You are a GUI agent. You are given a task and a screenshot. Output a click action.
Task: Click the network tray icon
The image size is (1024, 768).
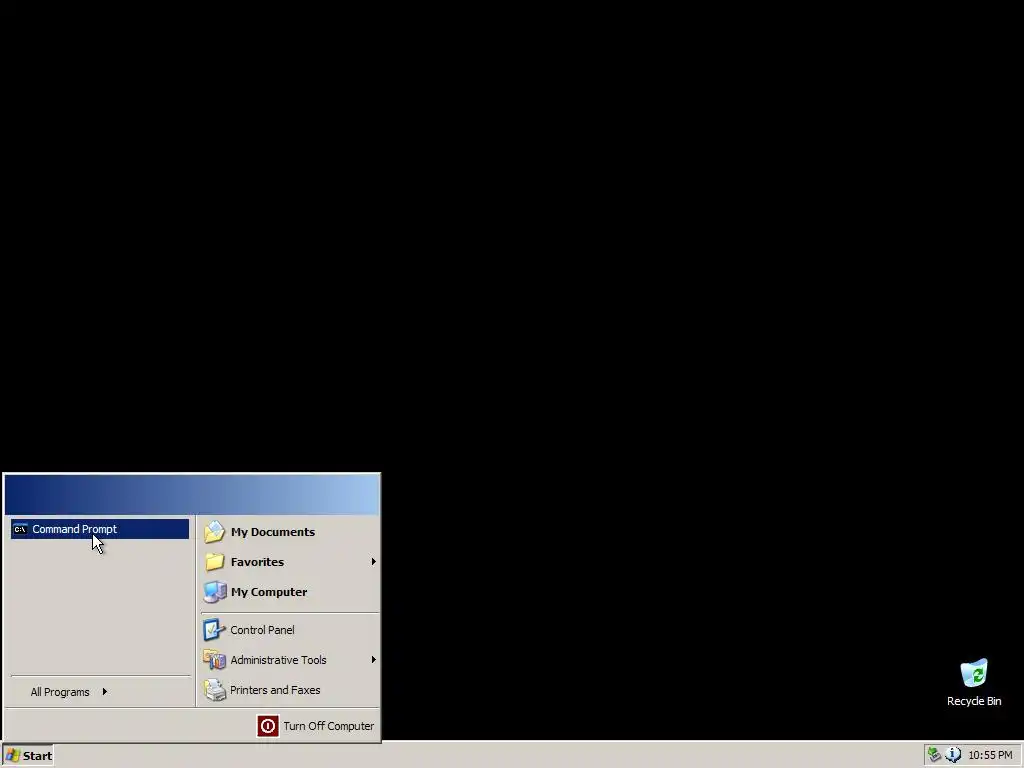tap(935, 755)
